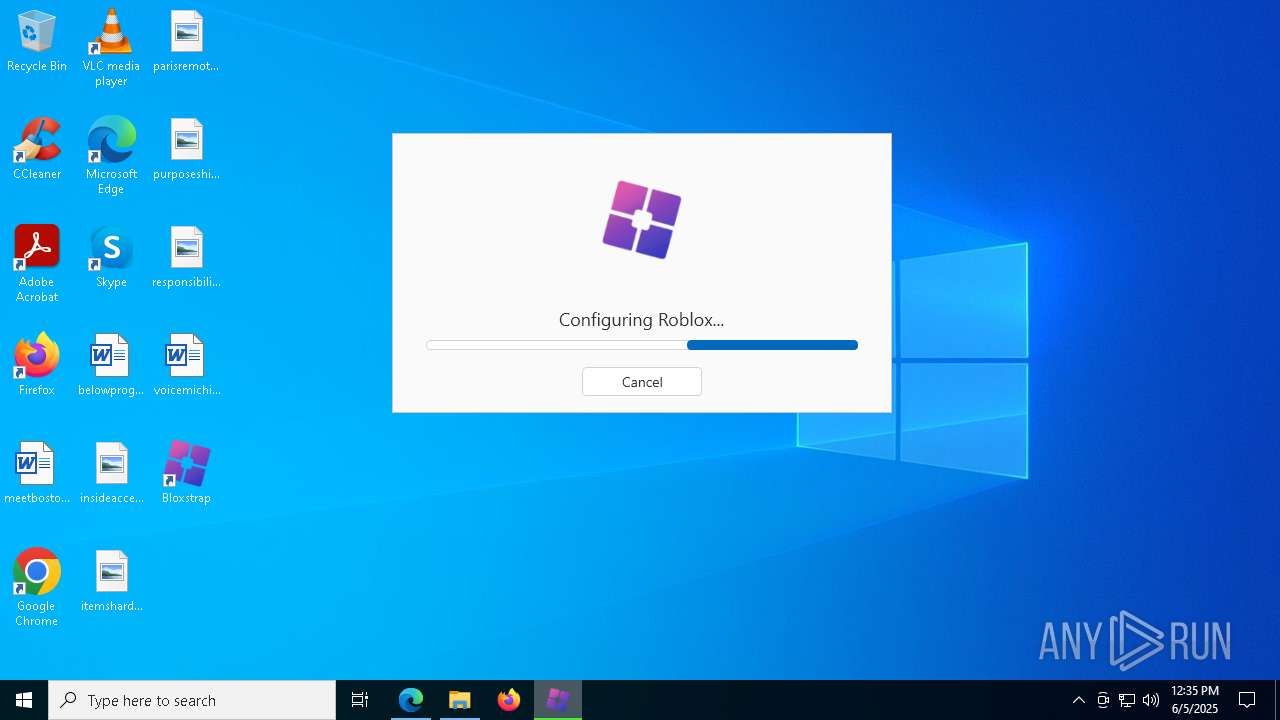Open Microsoft Edge from the taskbar
The width and height of the screenshot is (1280, 720).
[411, 700]
